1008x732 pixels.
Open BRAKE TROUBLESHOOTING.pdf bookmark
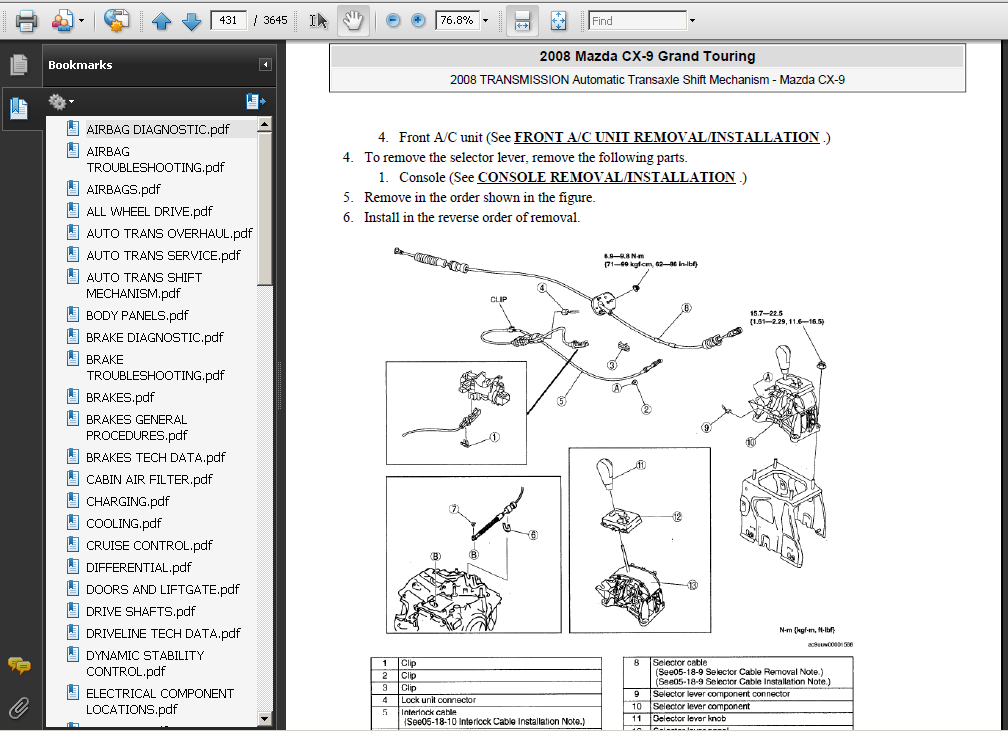click(x=155, y=368)
